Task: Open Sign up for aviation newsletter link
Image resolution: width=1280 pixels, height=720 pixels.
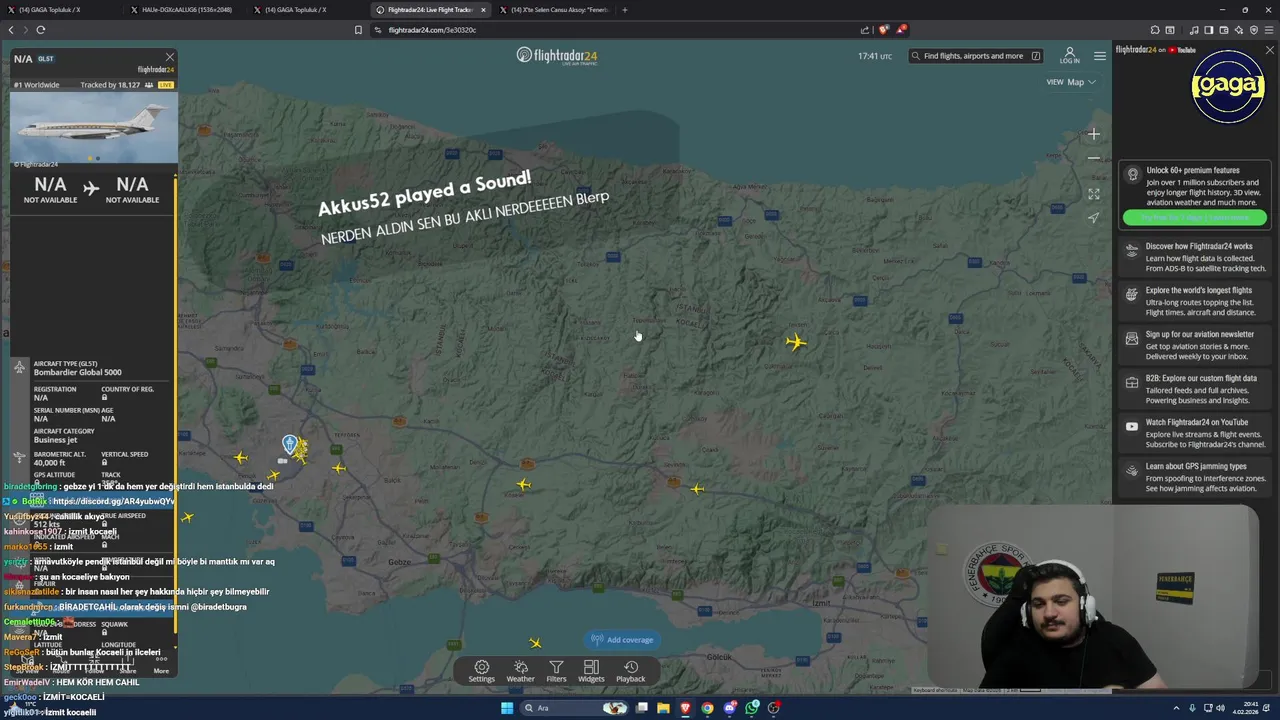Action: pyautogui.click(x=1195, y=345)
